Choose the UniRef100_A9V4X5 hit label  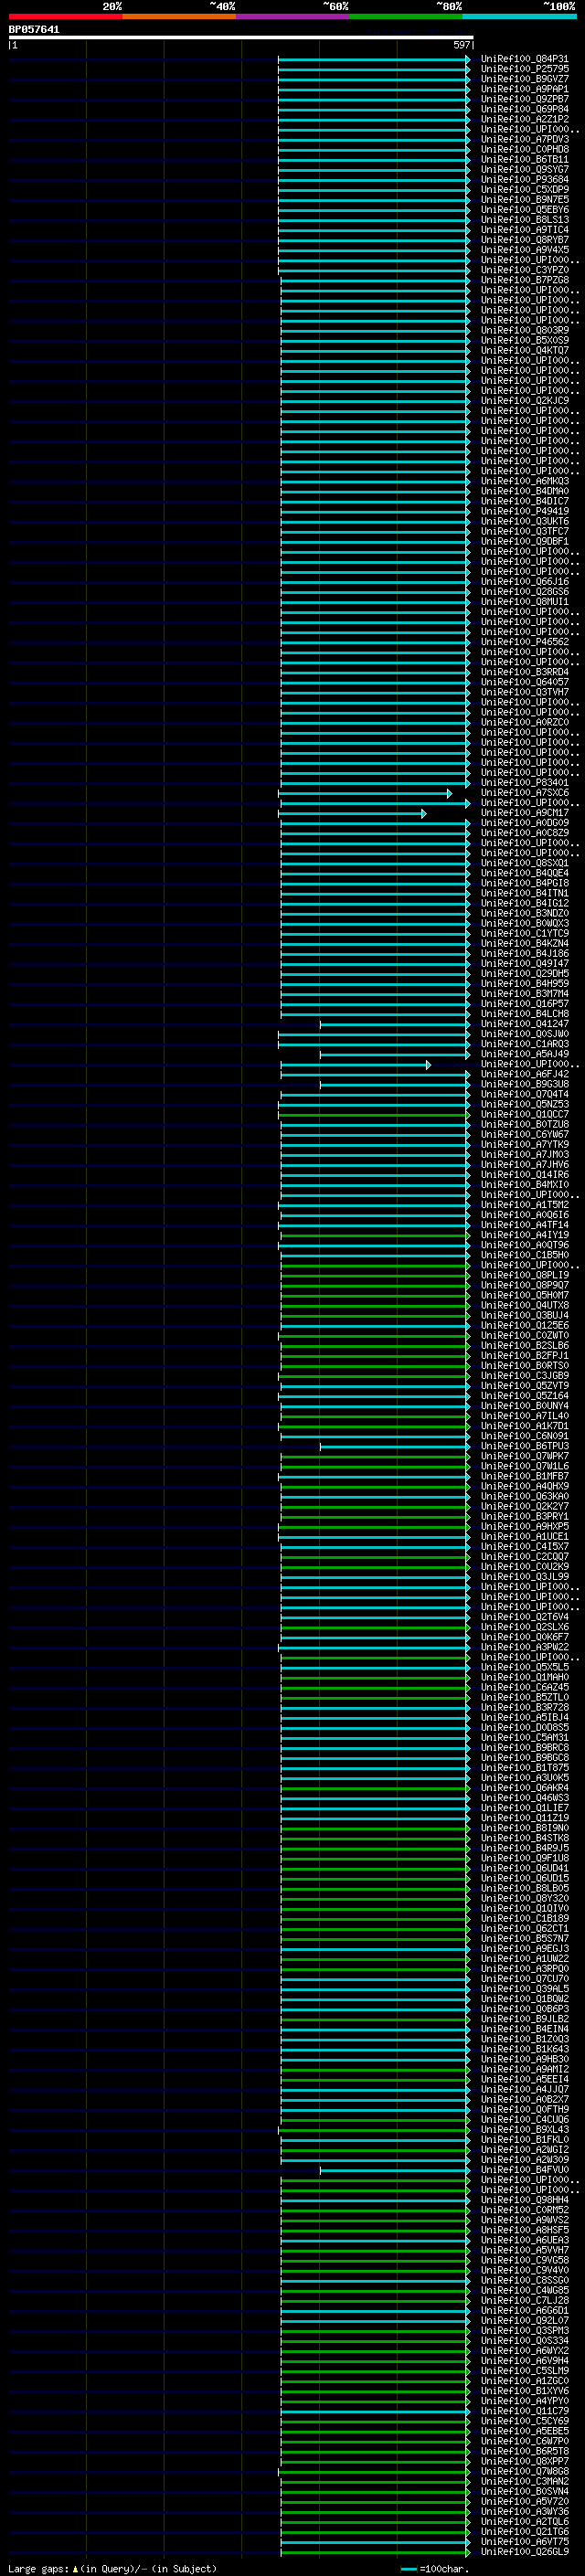(x=524, y=250)
